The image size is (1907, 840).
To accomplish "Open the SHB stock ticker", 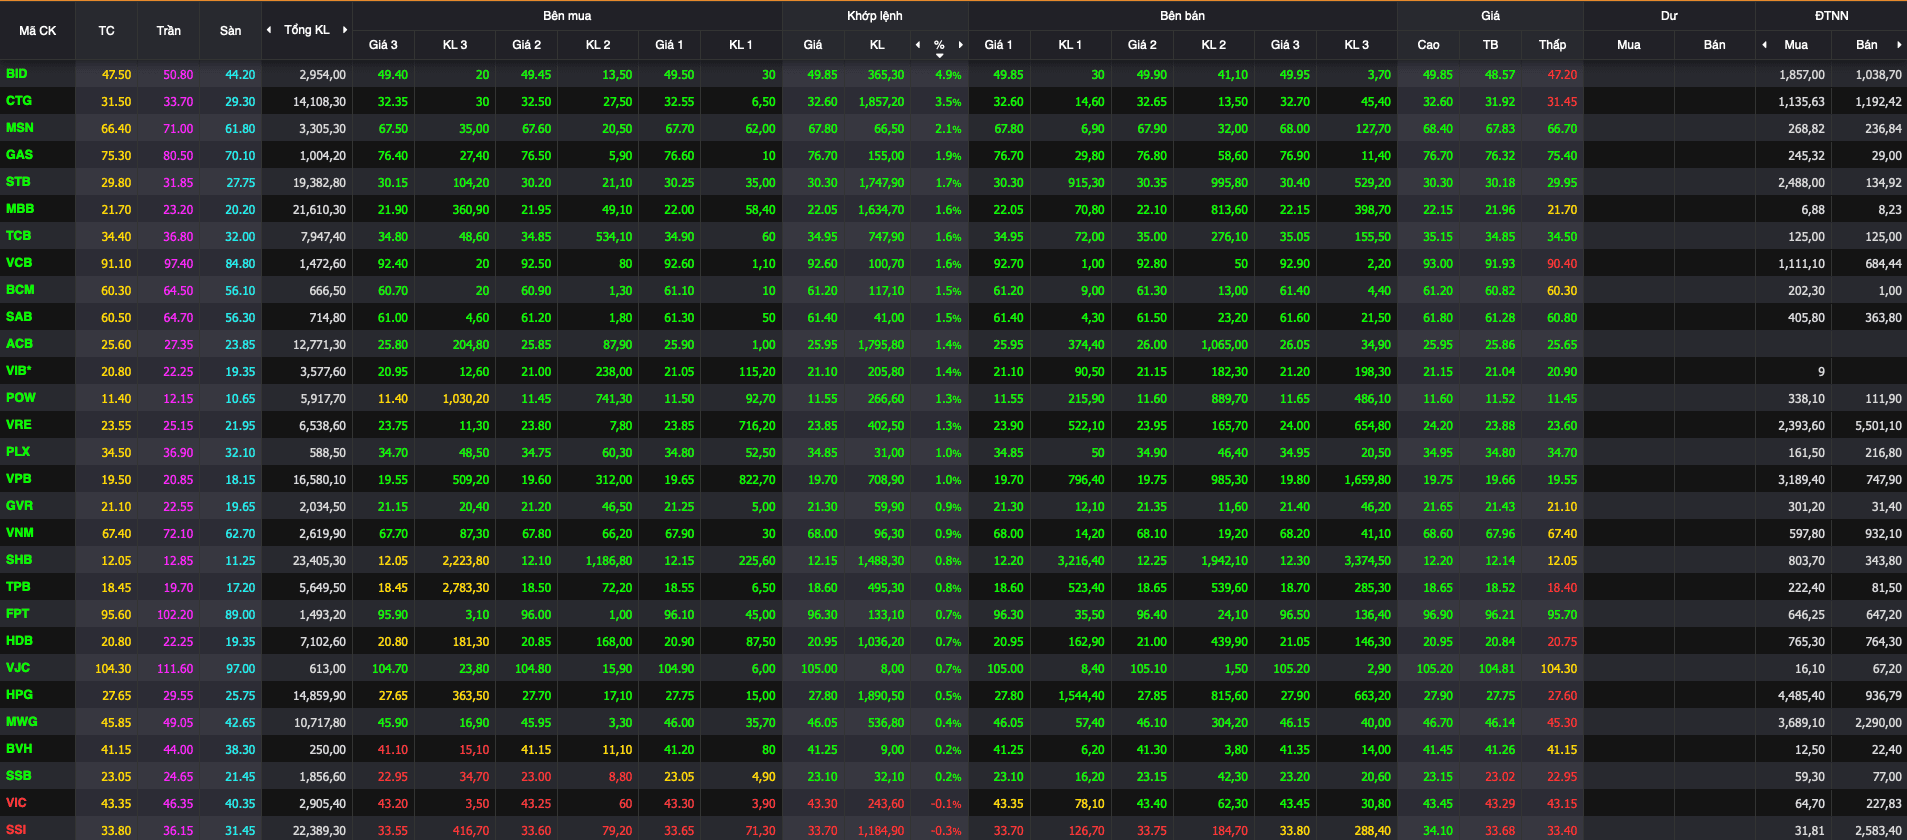I will tap(19, 560).
